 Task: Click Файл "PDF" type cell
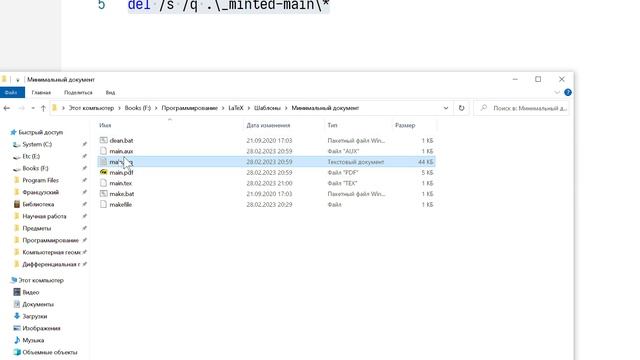click(343, 173)
